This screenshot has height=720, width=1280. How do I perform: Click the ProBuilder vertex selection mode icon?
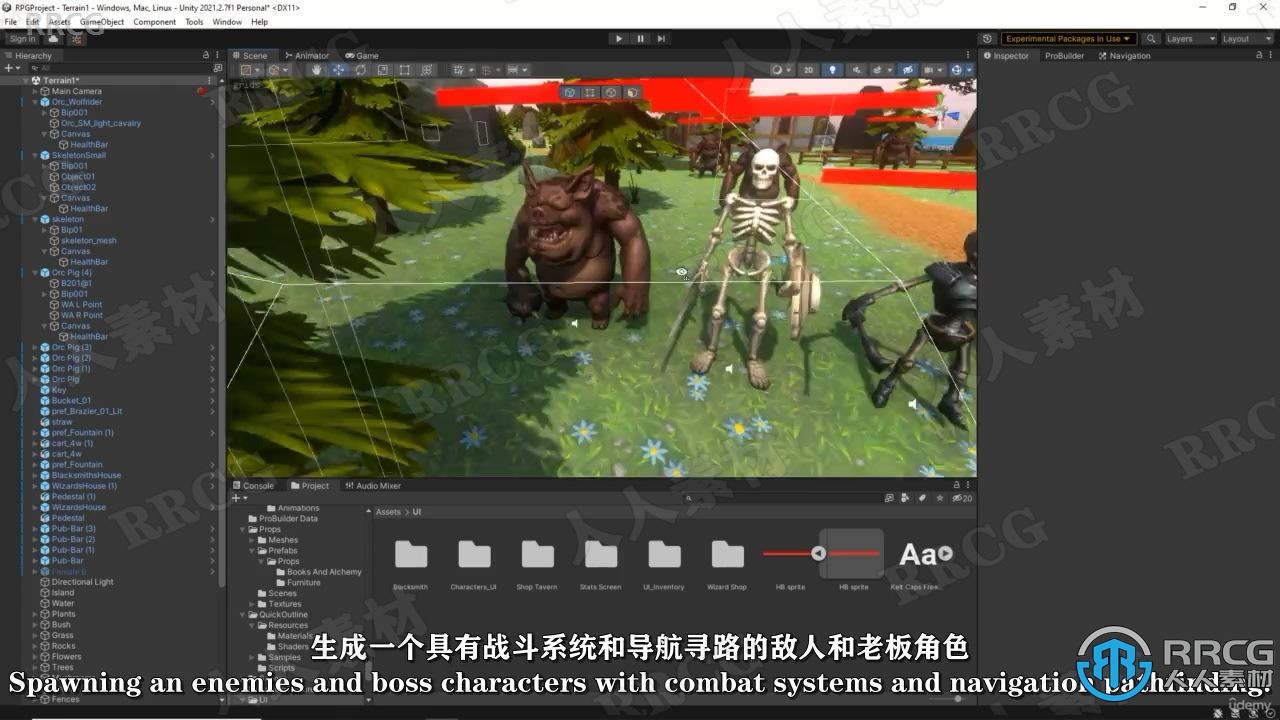click(591, 92)
